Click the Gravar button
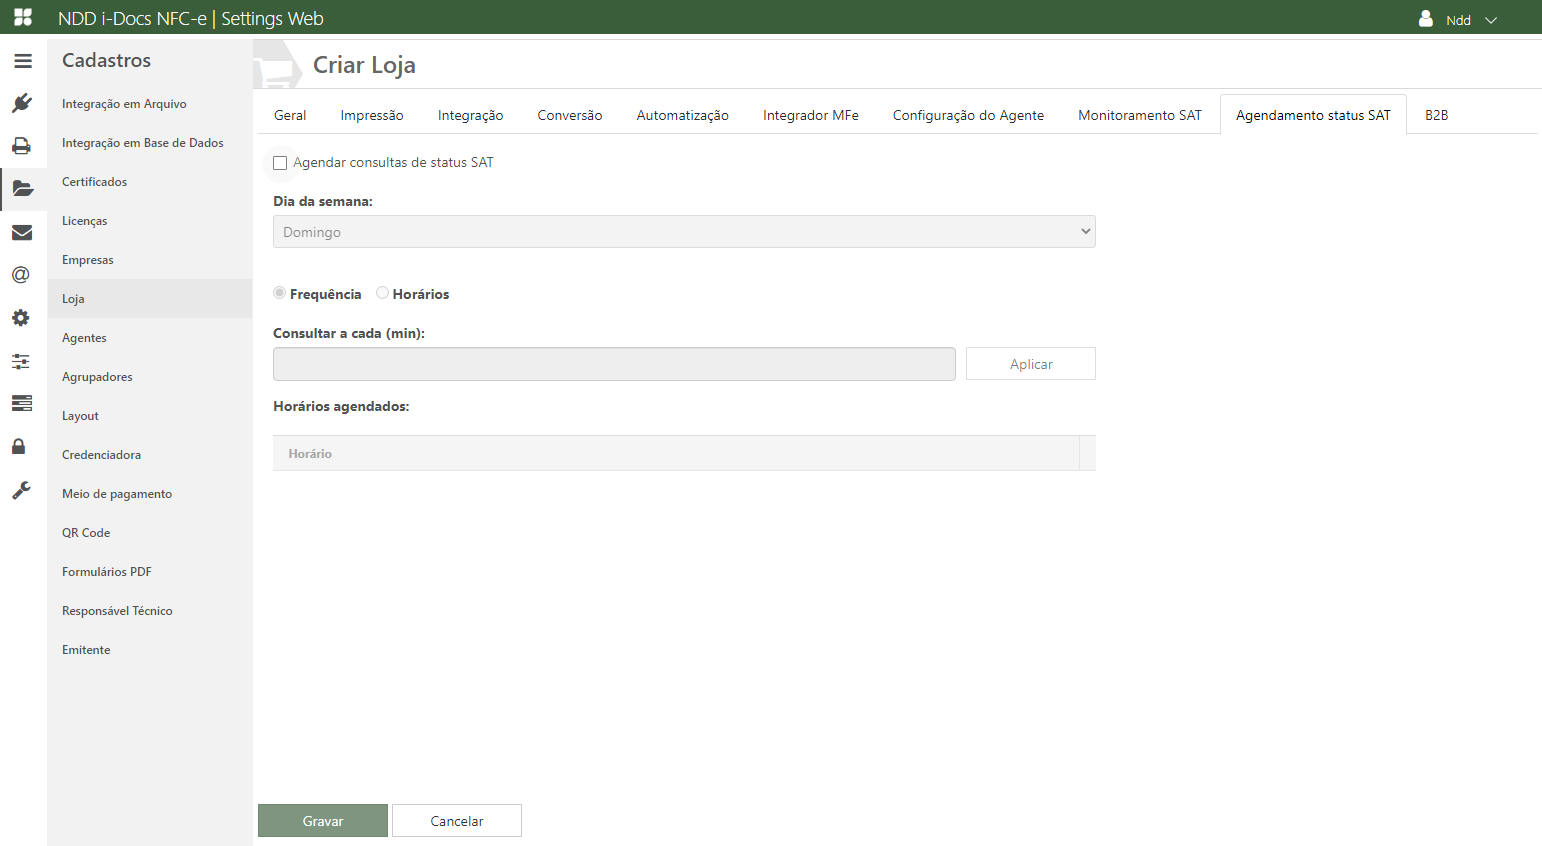Image resolution: width=1542 pixels, height=846 pixels. (x=323, y=821)
